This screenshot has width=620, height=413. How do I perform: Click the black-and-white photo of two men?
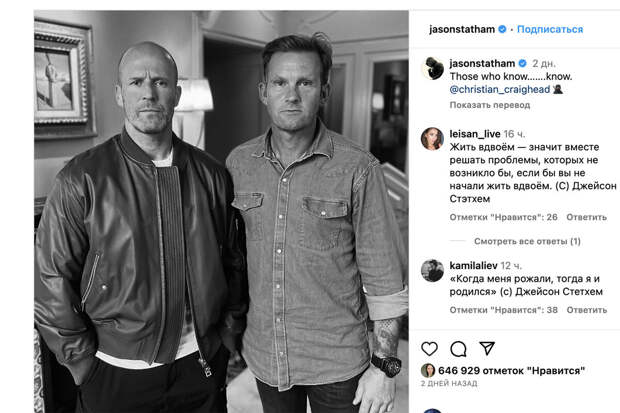coord(221,212)
